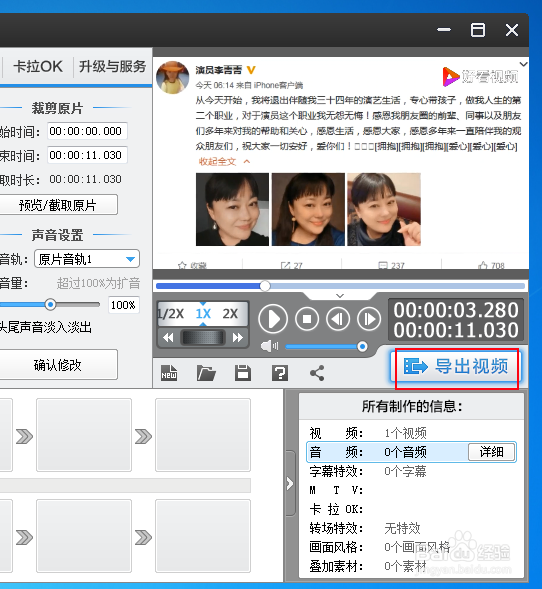The height and width of the screenshot is (589, 542).
Task: Click the play button in the player
Action: 273,319
